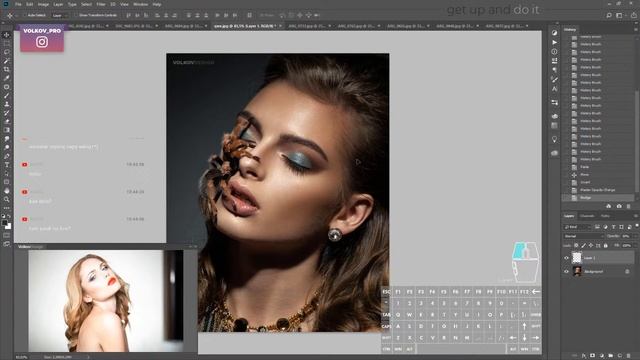Toggle Auto-Select checkbox
This screenshot has width=640, height=360.
coord(24,15)
